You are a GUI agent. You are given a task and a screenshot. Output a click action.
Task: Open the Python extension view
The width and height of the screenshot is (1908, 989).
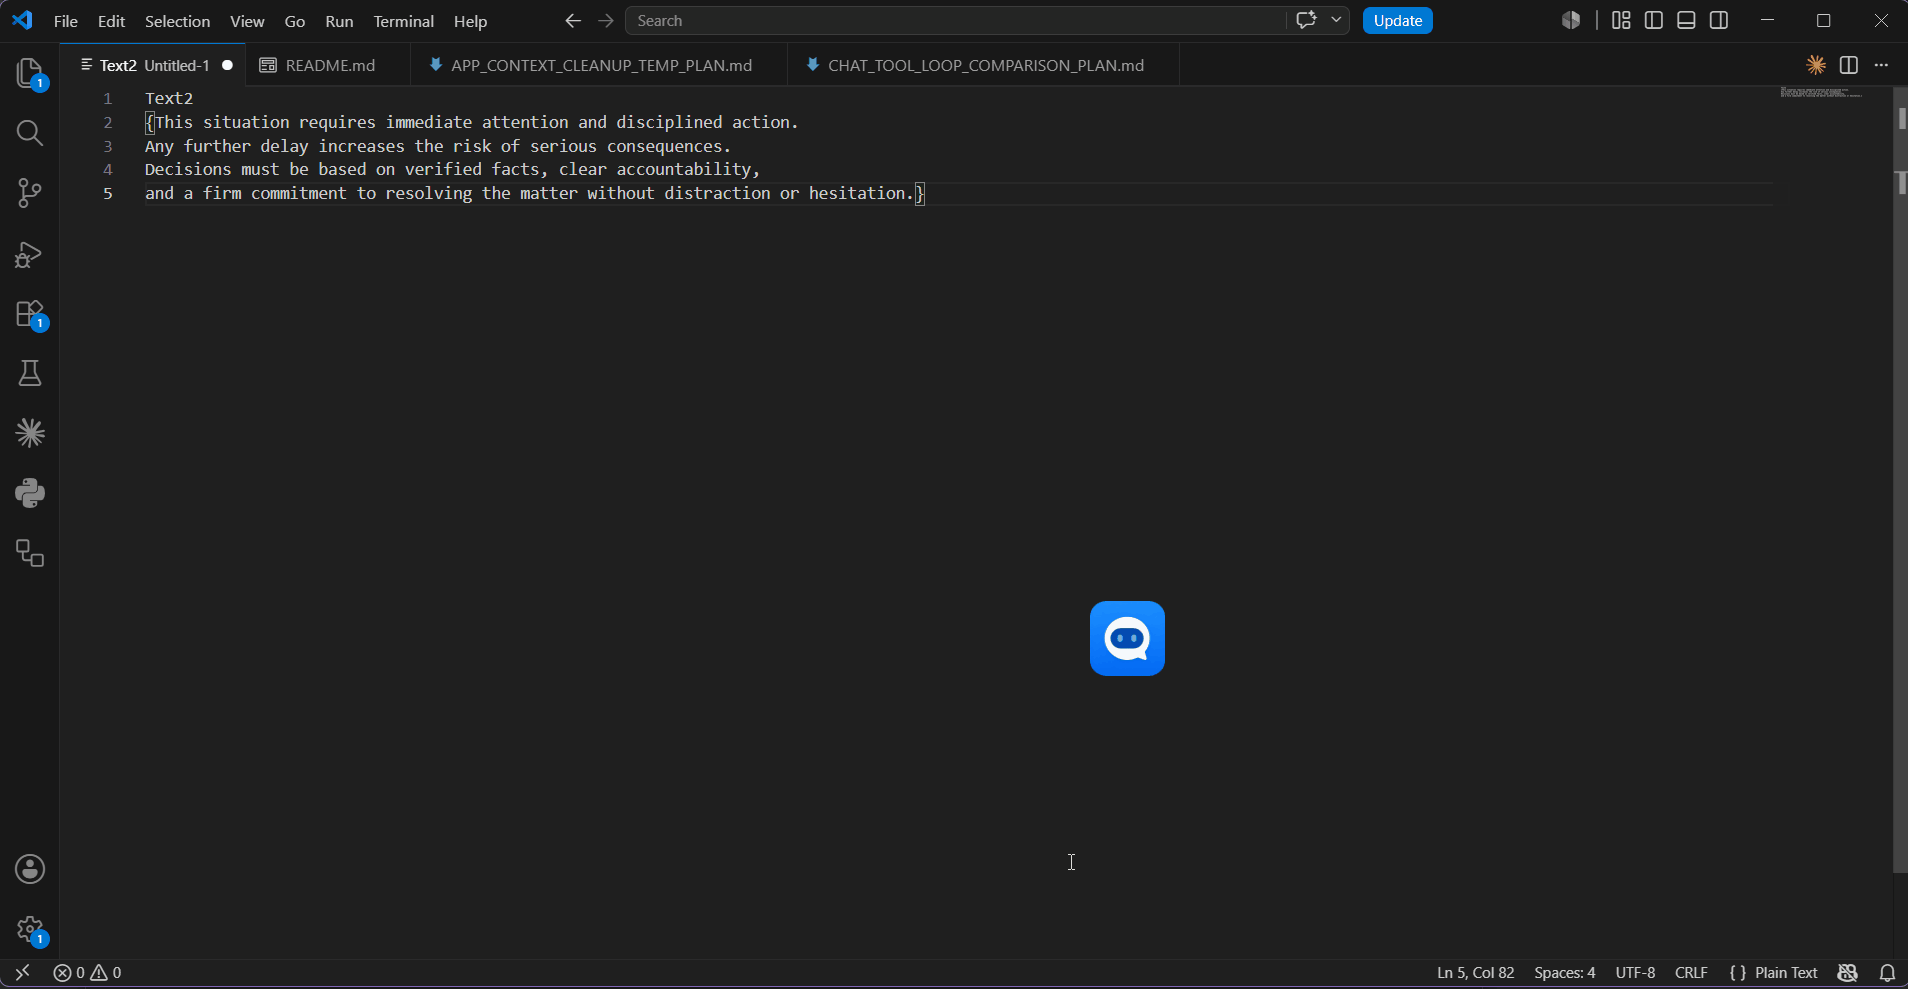tap(30, 493)
